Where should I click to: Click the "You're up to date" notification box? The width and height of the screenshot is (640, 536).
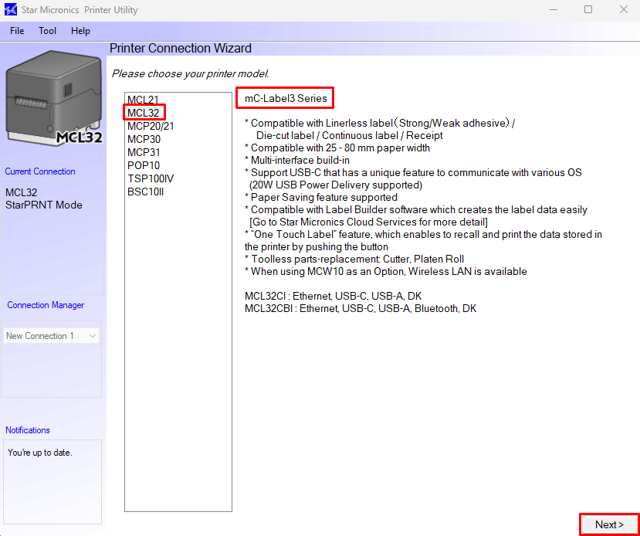[x=52, y=482]
